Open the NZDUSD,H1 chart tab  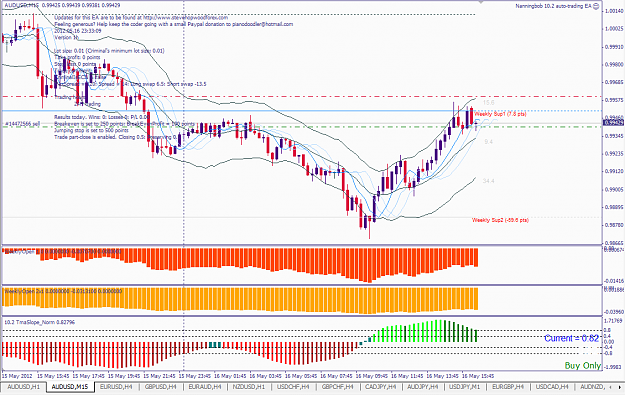pyautogui.click(x=249, y=387)
